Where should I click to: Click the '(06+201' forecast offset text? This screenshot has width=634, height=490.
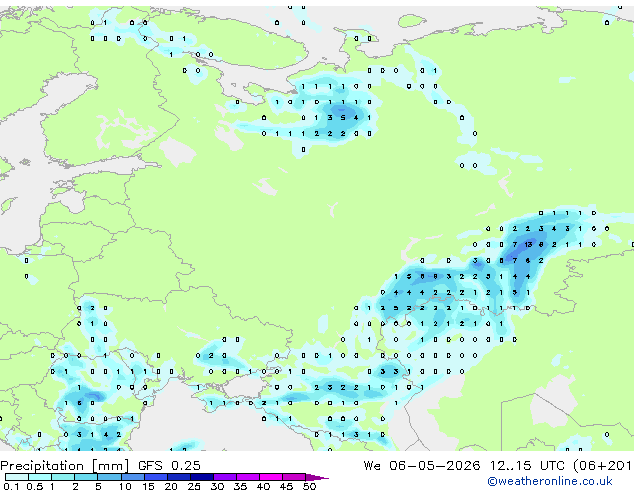coord(602,466)
